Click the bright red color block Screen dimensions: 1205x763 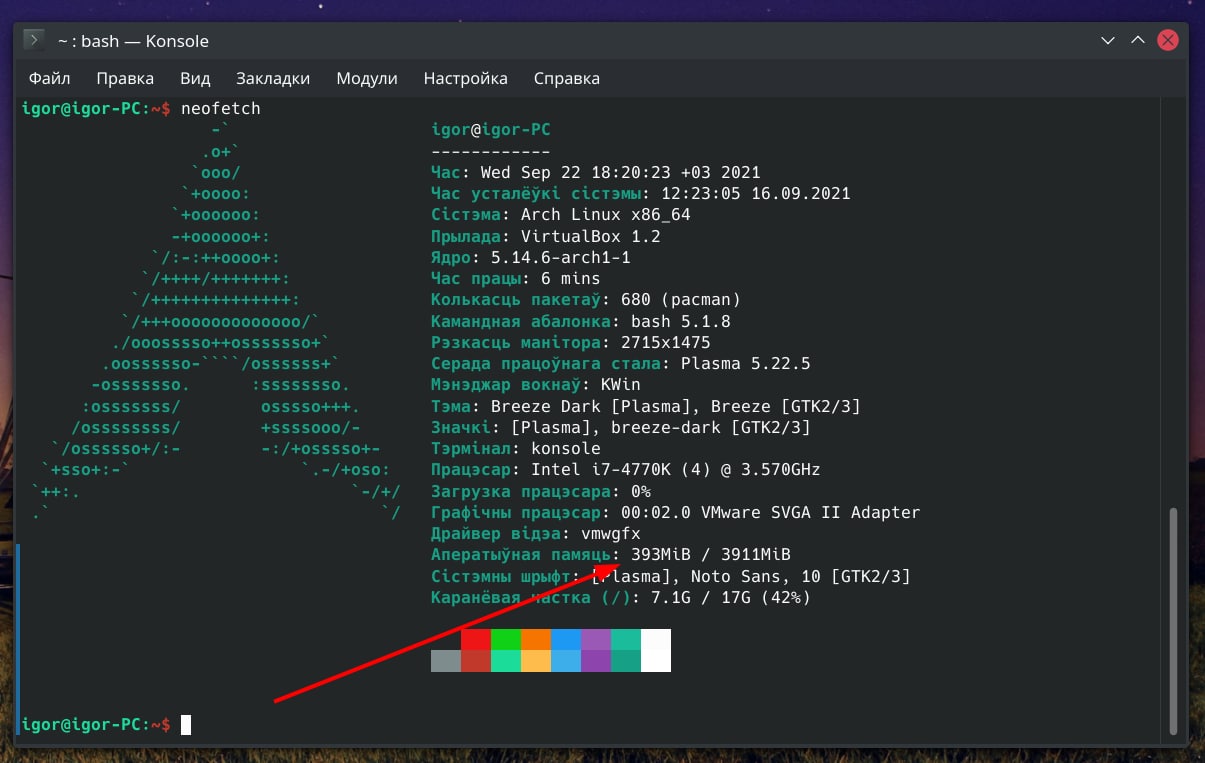(476, 639)
